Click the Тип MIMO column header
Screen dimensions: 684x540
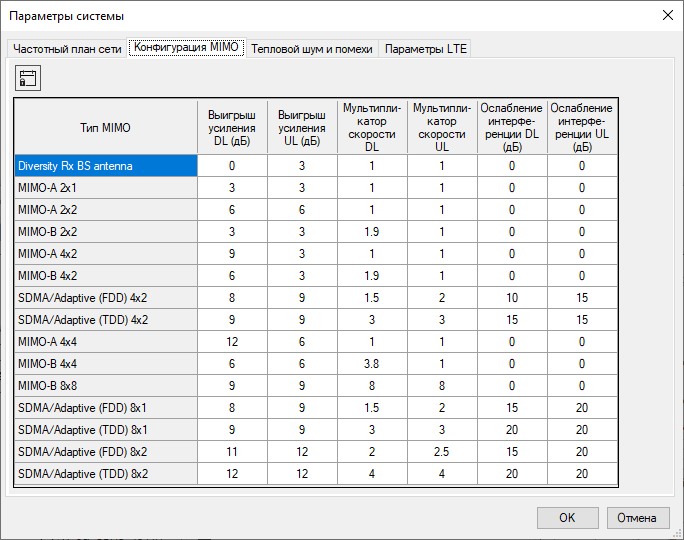(x=105, y=127)
